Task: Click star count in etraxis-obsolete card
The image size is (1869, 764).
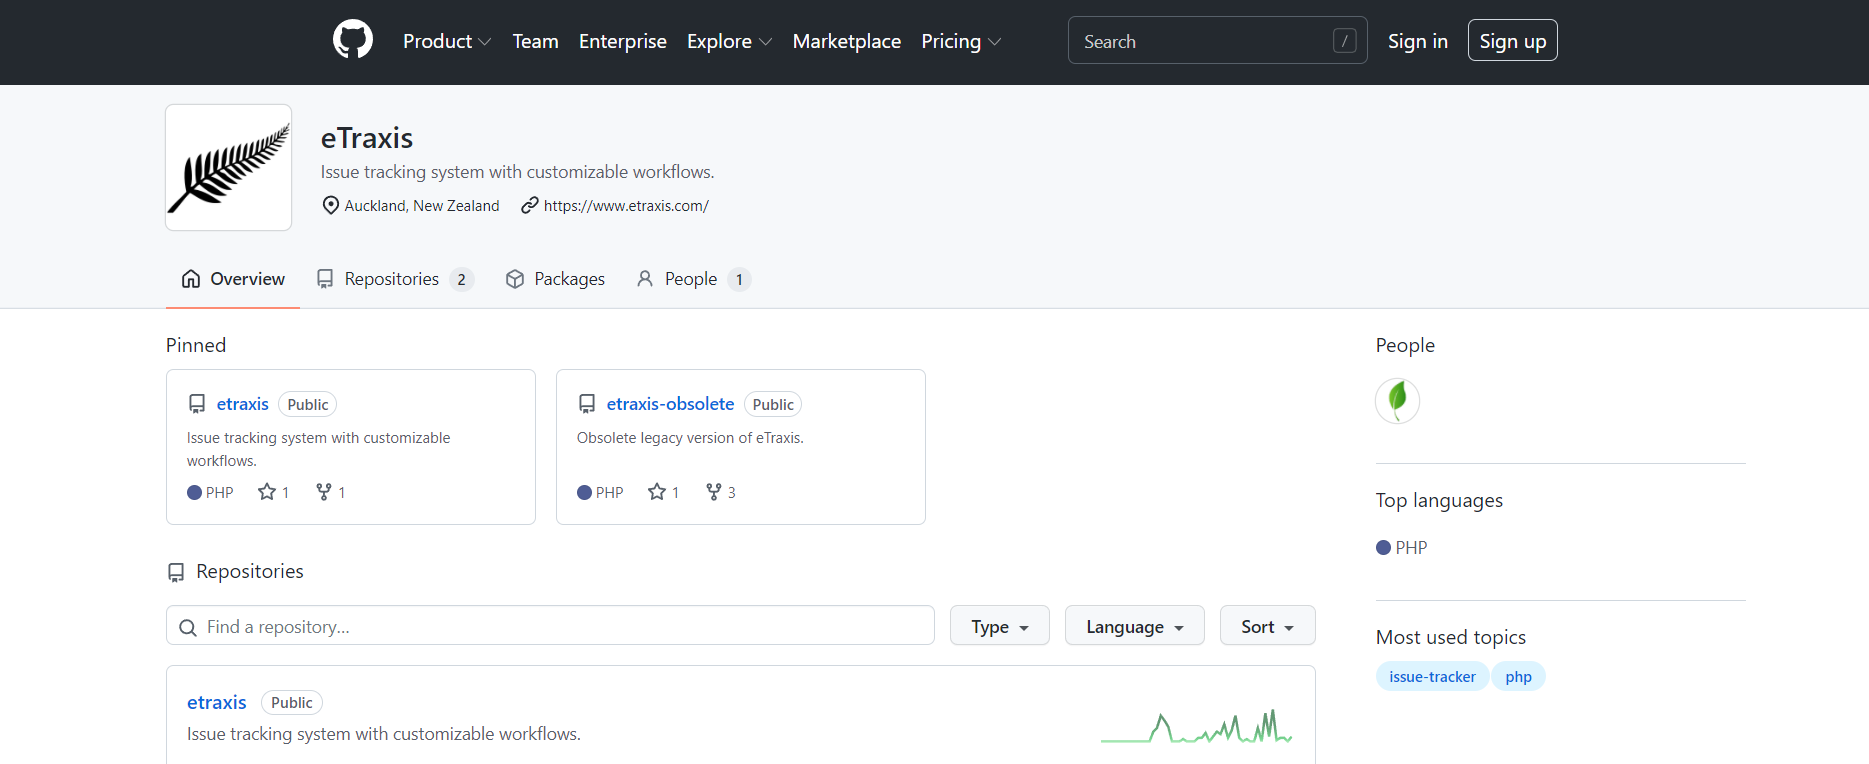Action: (663, 492)
